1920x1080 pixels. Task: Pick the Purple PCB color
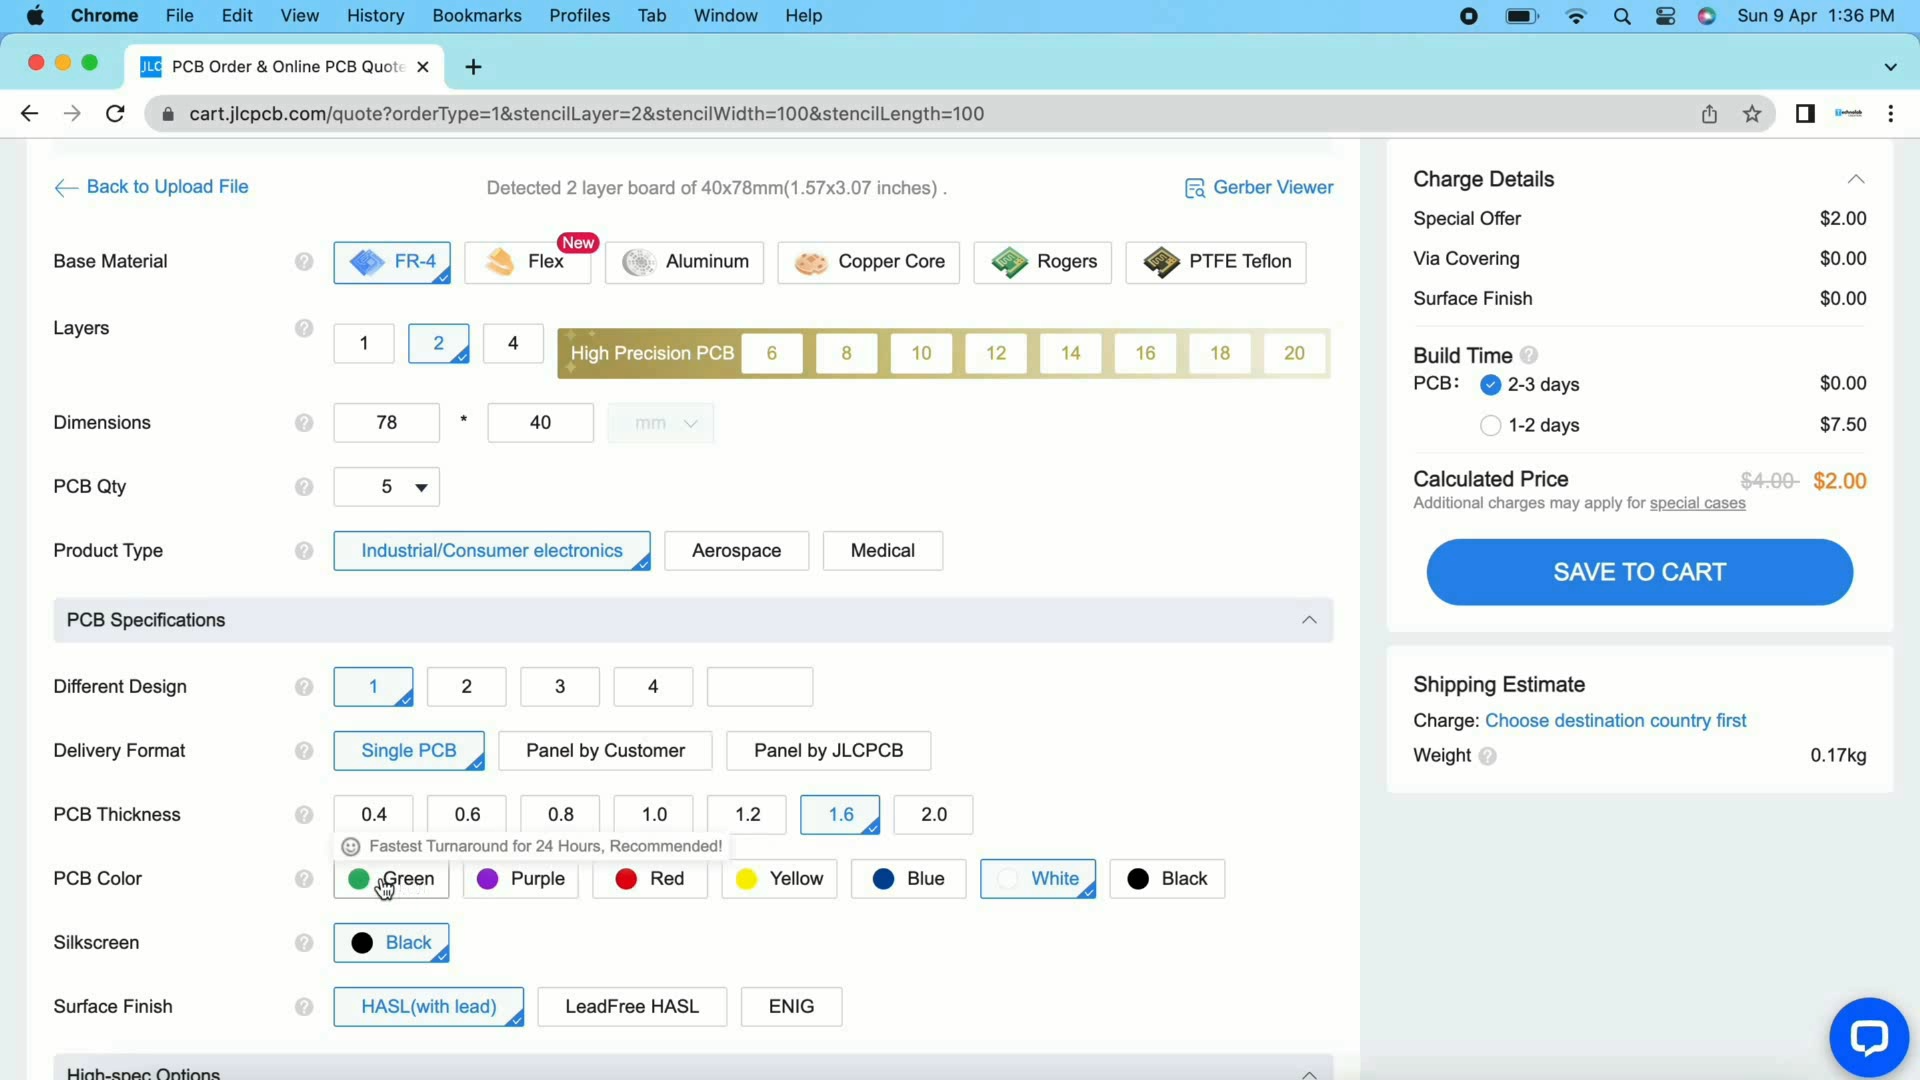pyautogui.click(x=520, y=879)
